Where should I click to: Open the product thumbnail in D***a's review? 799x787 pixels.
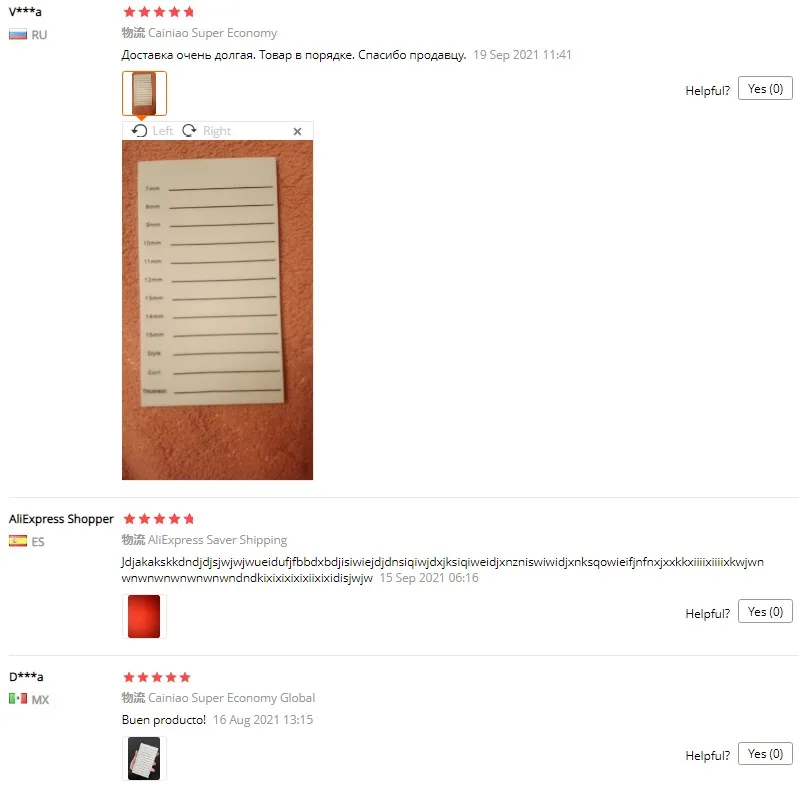[144, 758]
